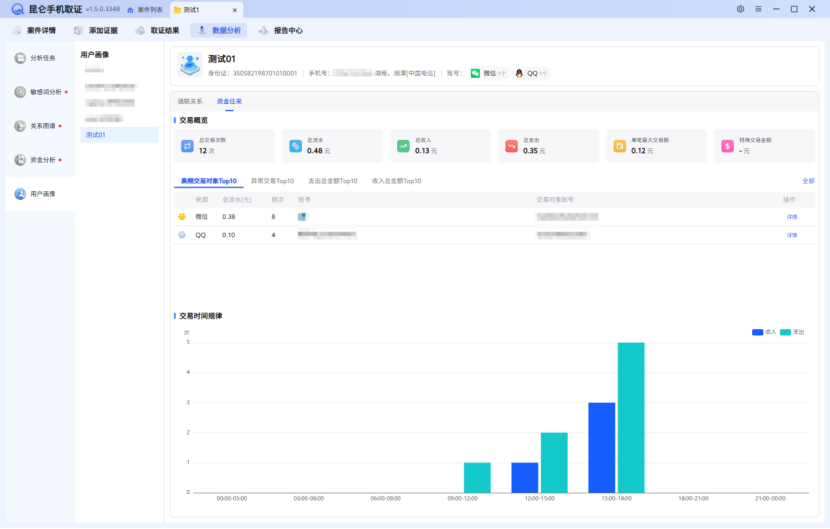Select 测试01 in the user portrait list
Screen dimensions: 830x529
[120, 135]
